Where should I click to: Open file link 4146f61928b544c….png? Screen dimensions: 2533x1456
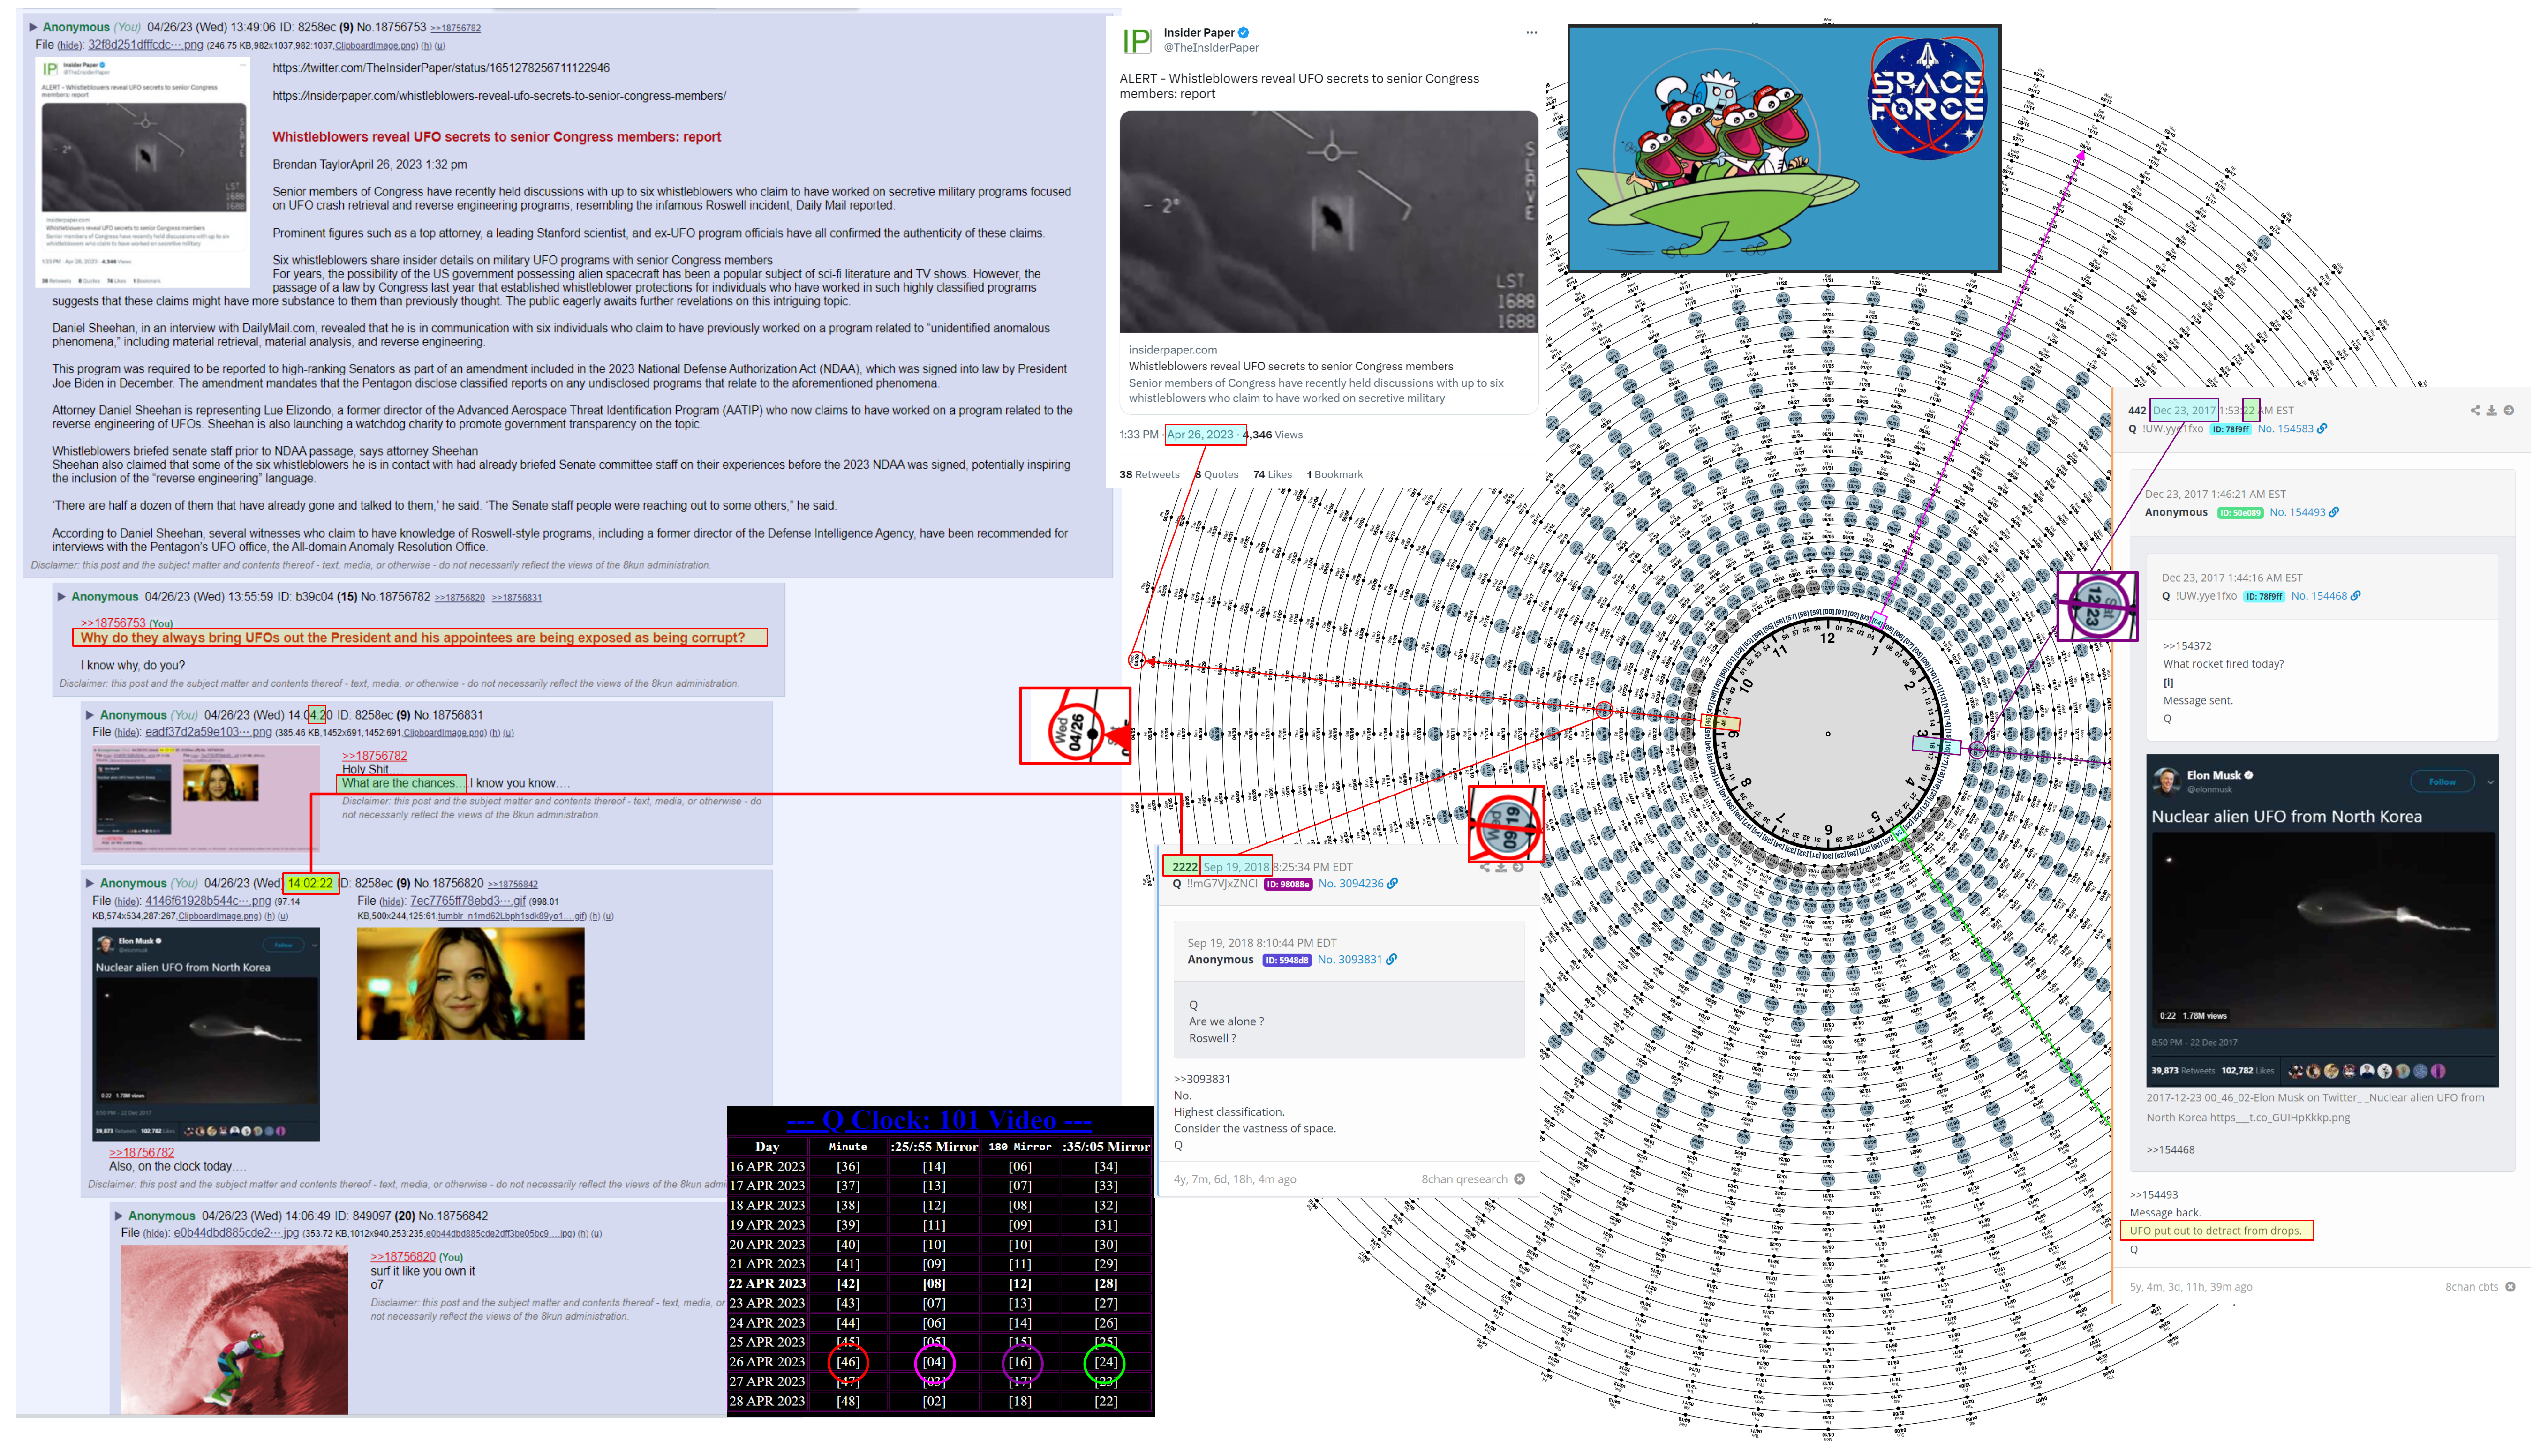coord(208,901)
